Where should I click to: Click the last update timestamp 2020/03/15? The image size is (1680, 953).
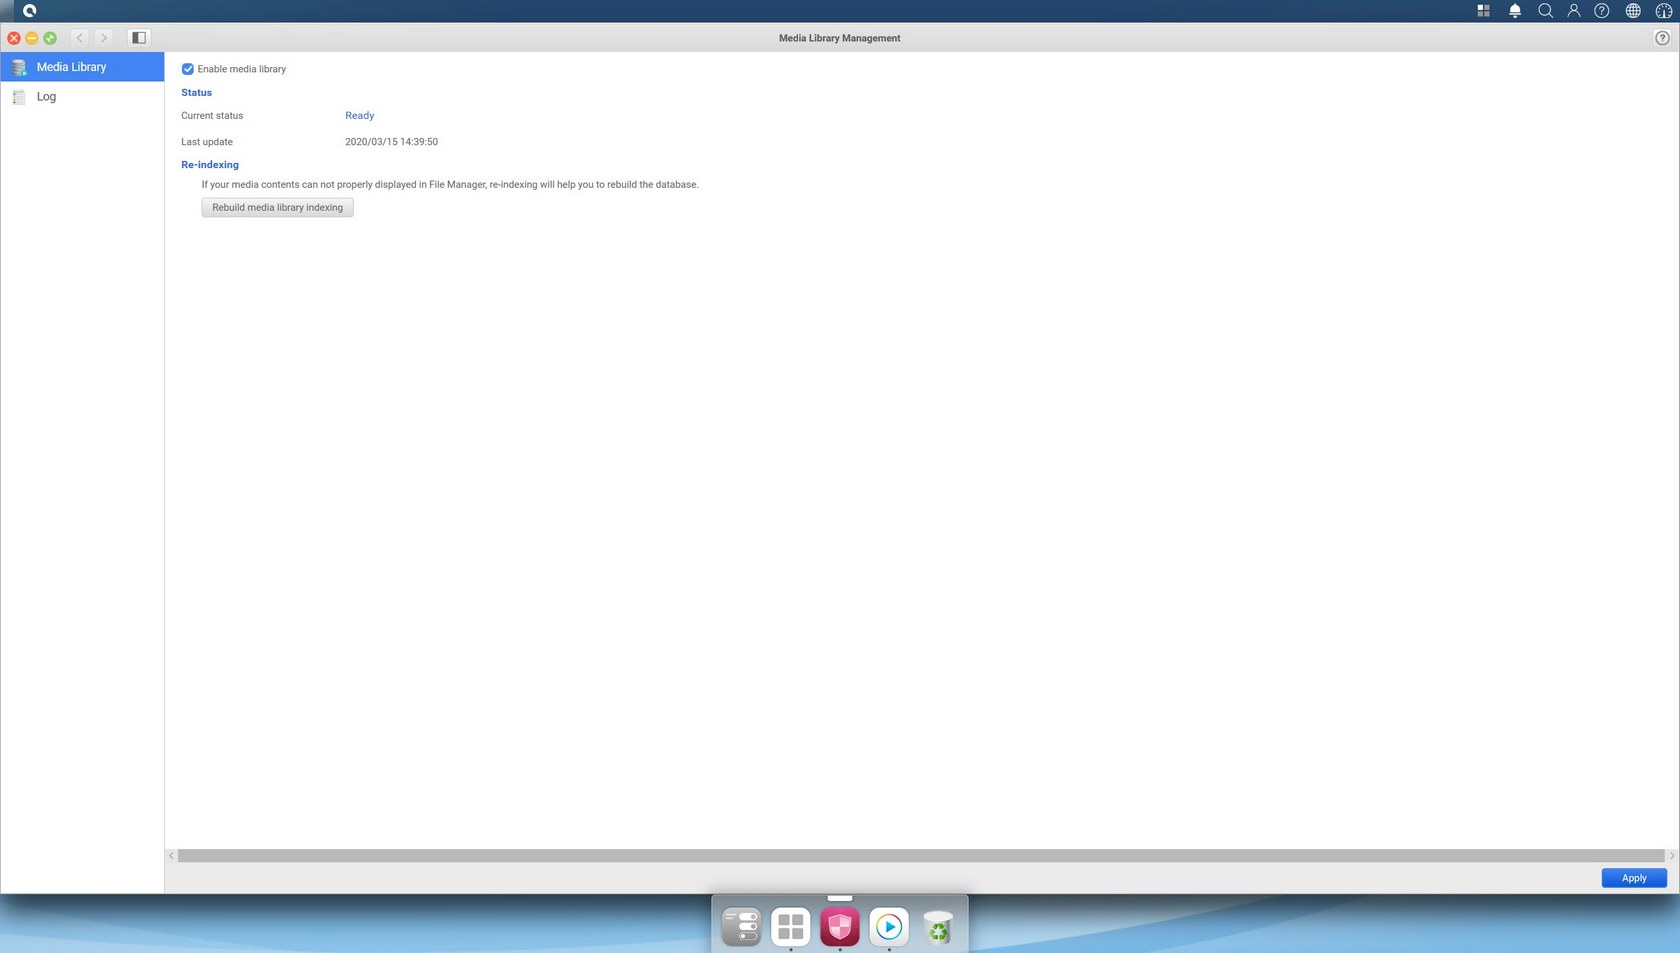391,142
